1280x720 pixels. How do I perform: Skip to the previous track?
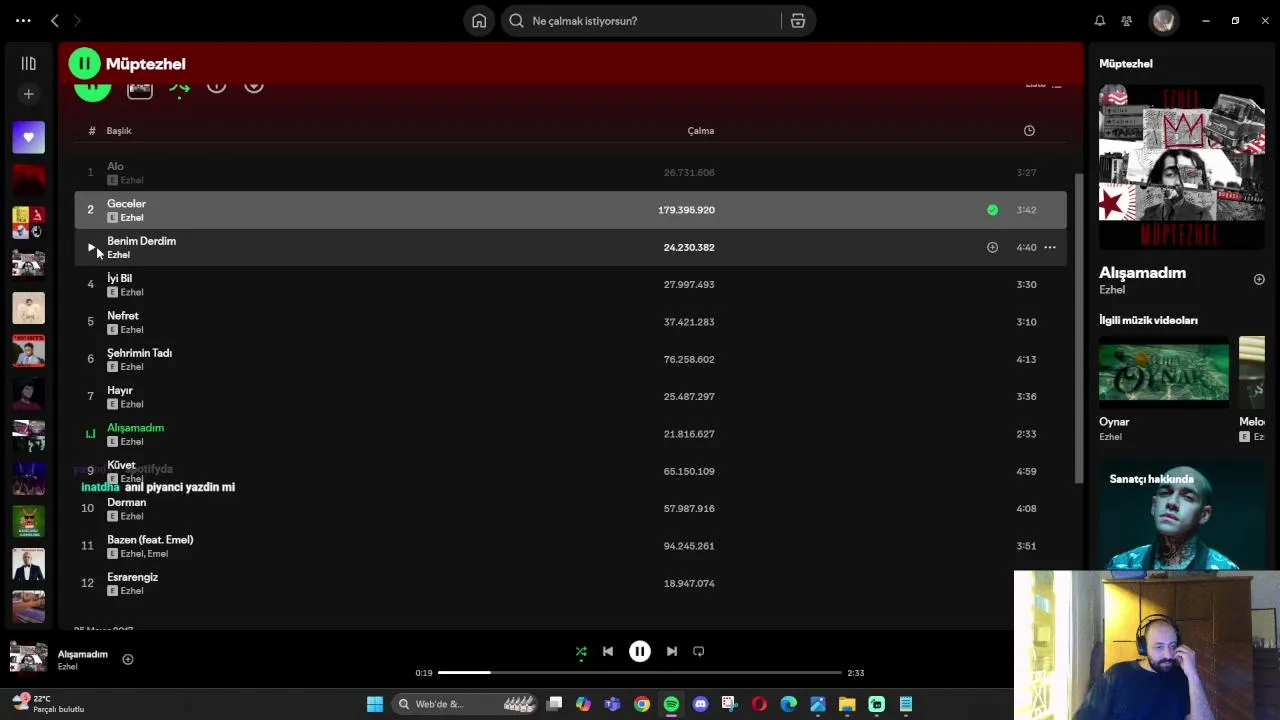608,651
